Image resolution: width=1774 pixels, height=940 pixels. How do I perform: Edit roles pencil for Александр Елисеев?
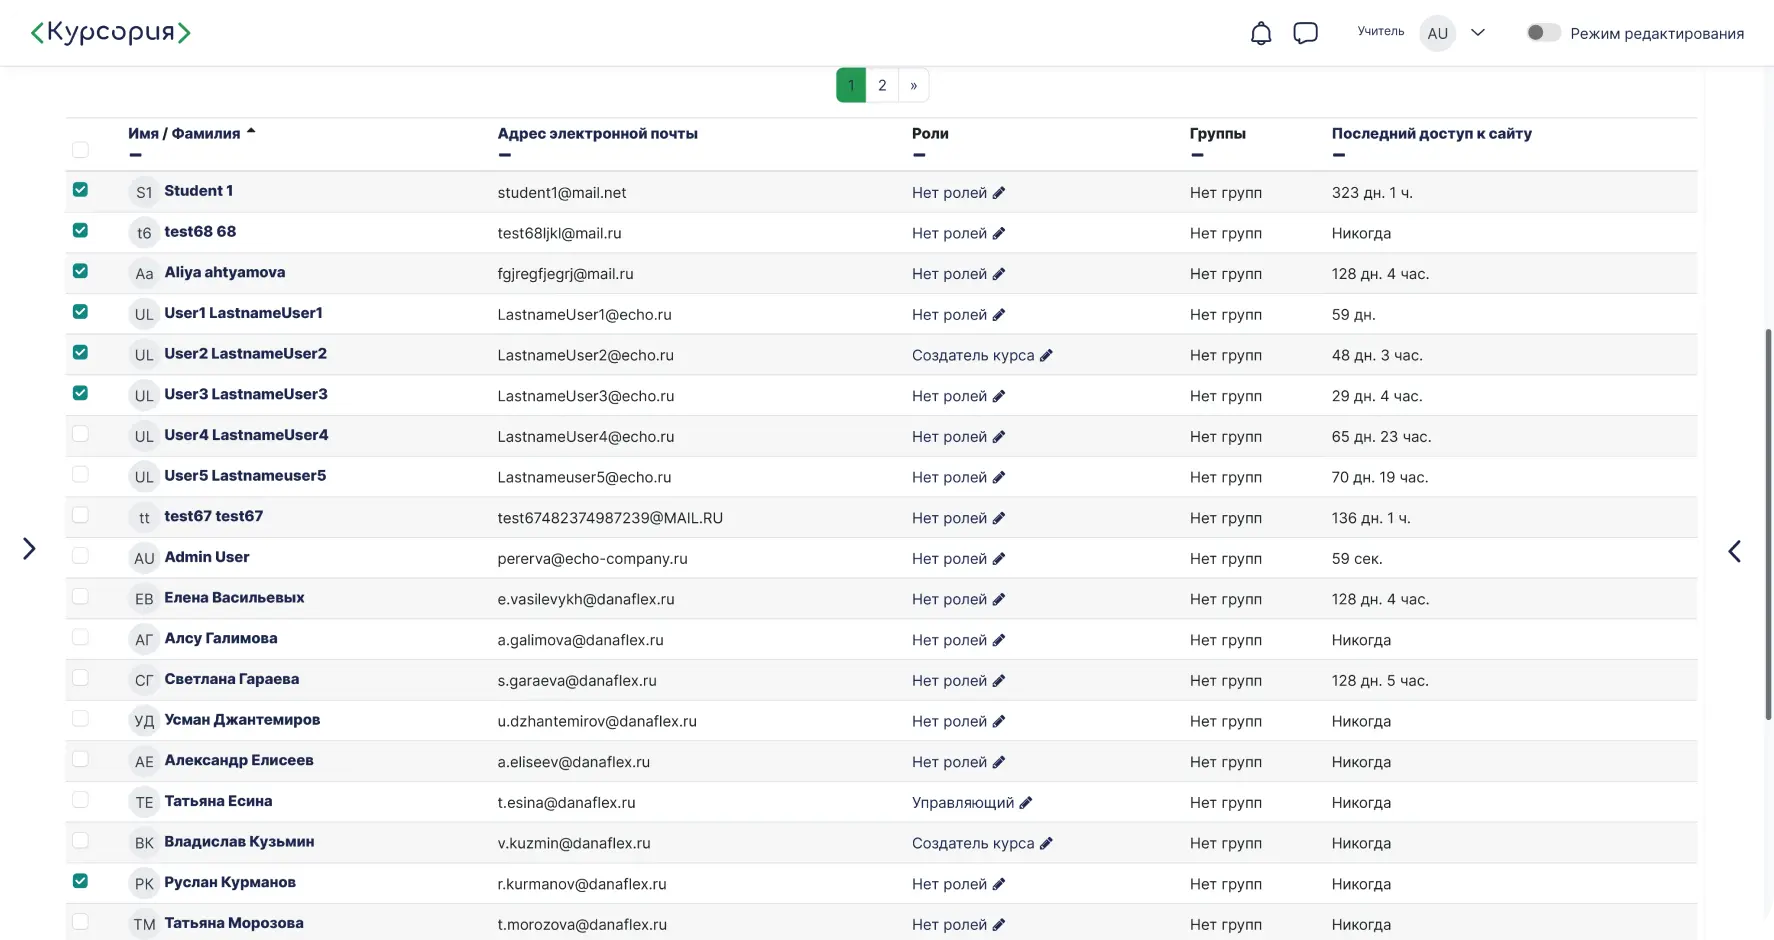tap(999, 763)
